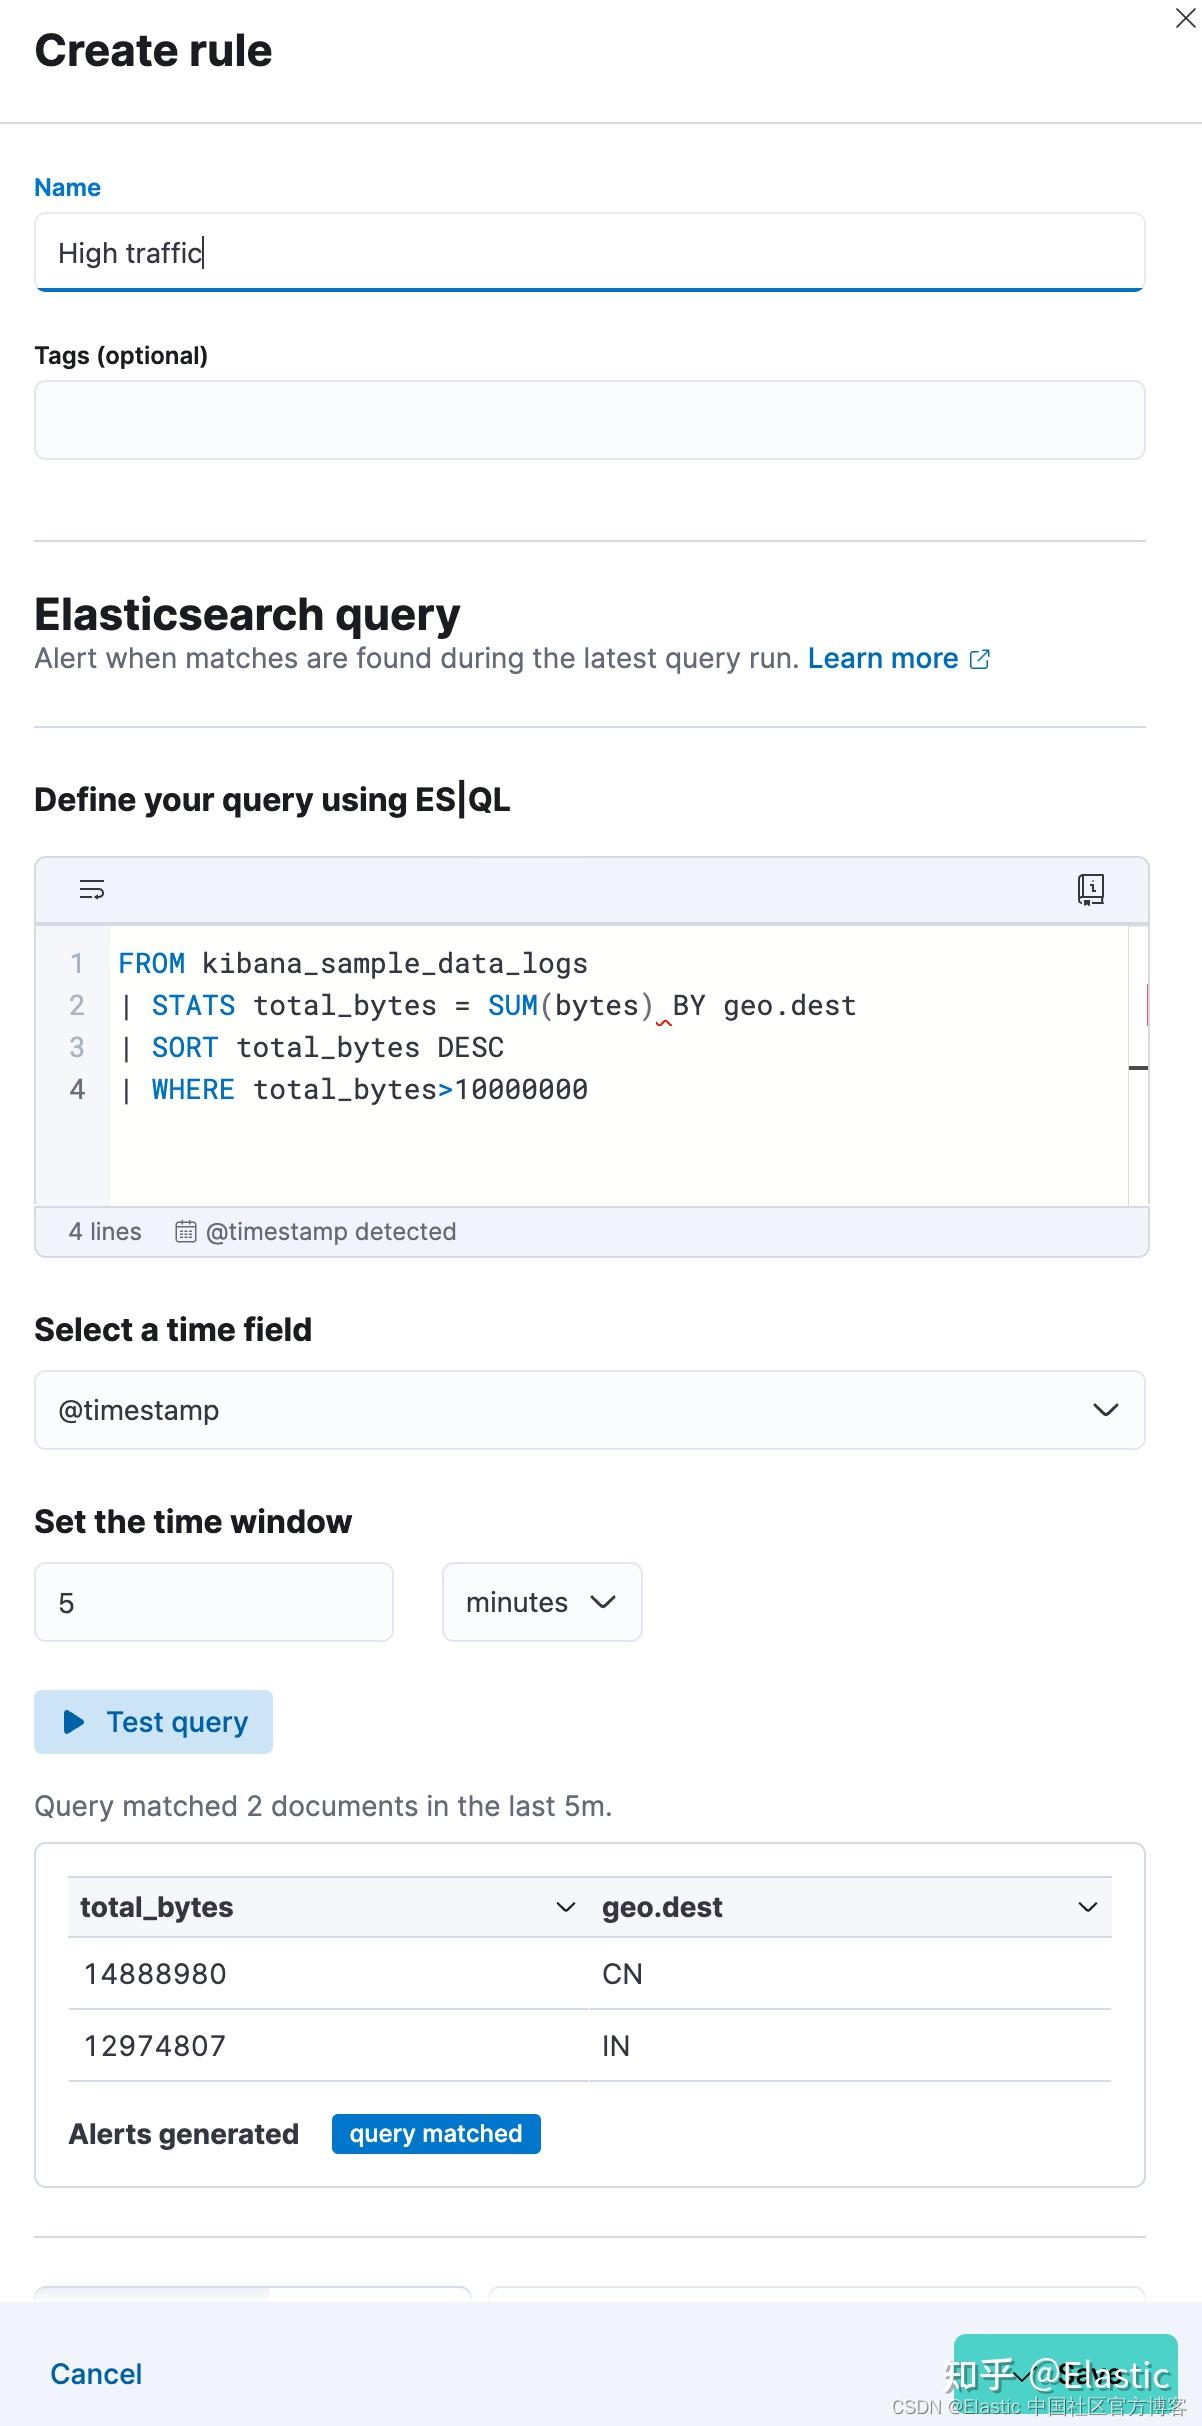The height and width of the screenshot is (2426, 1202).
Task: Cancel creating the rule
Action: tap(95, 2373)
